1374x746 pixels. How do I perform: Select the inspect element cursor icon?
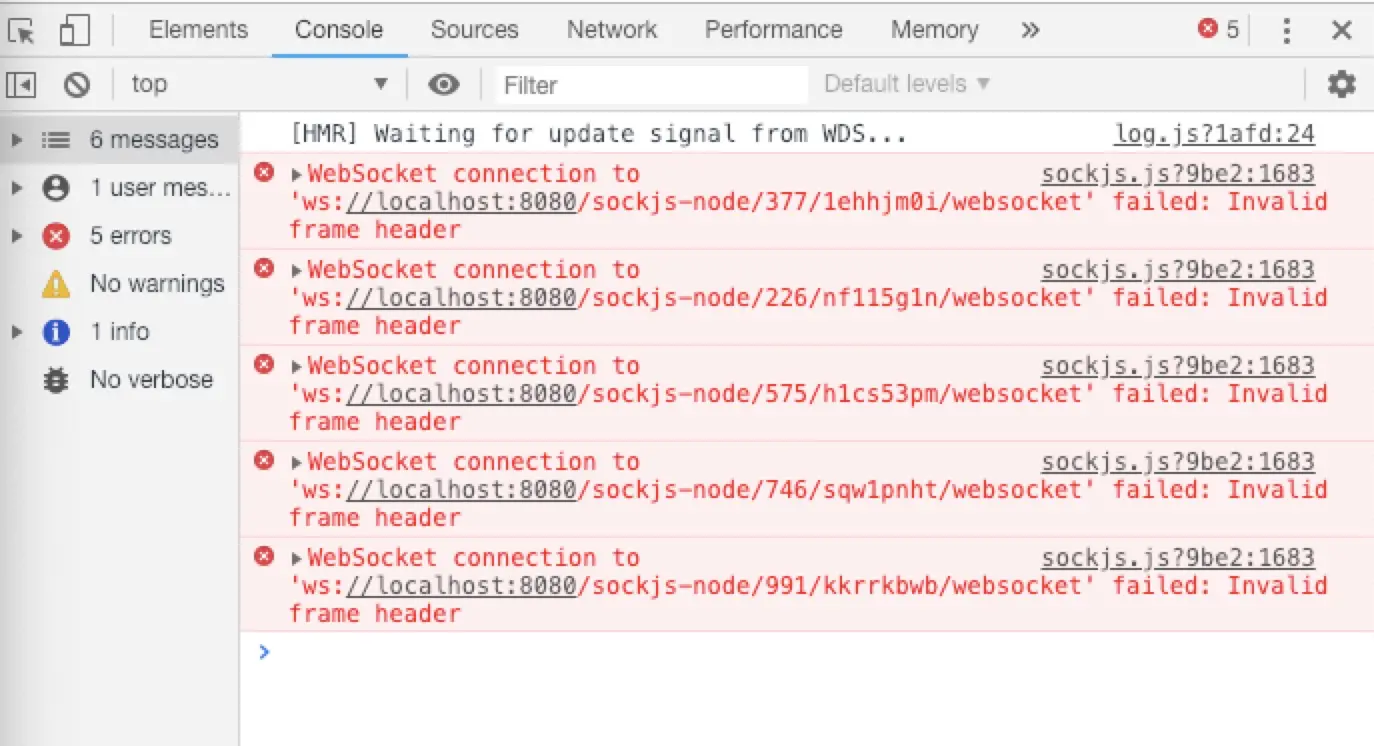pyautogui.click(x=21, y=31)
